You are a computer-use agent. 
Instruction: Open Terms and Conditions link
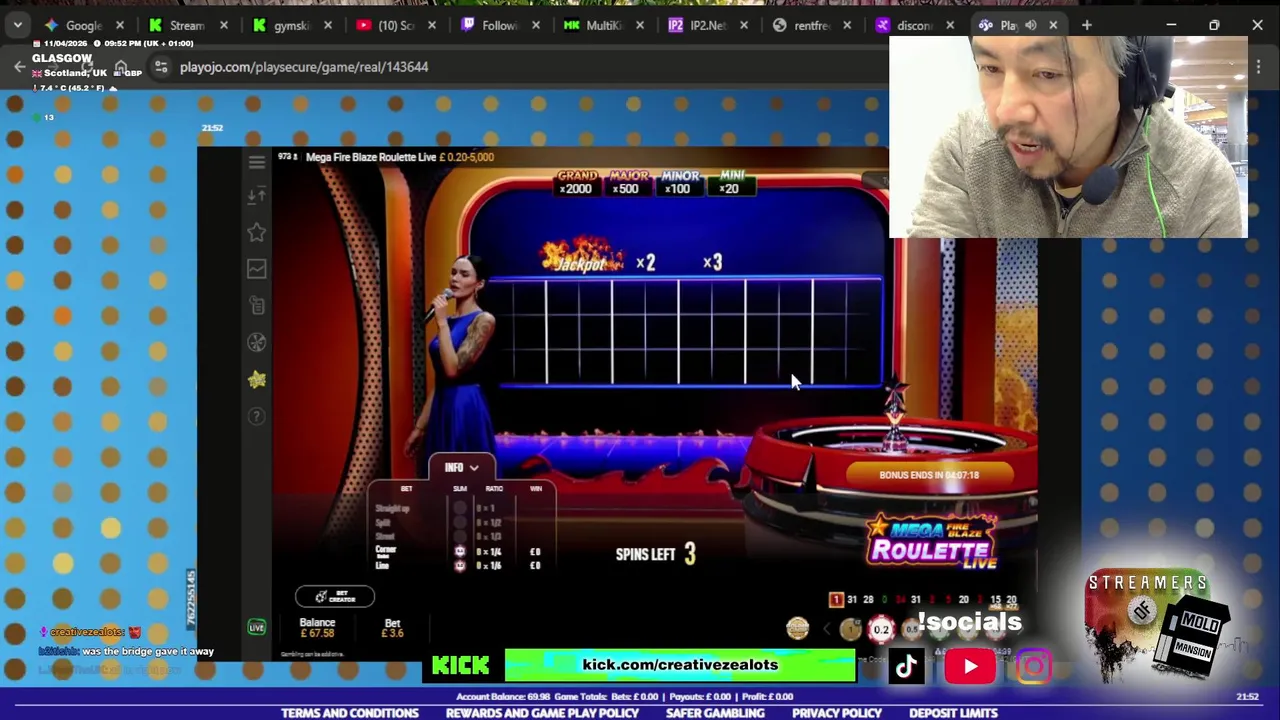coord(350,713)
